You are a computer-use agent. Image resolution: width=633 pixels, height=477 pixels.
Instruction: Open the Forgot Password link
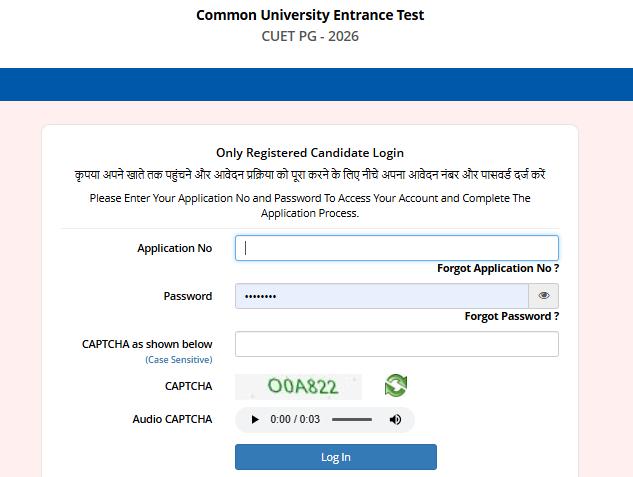pyautogui.click(x=511, y=316)
